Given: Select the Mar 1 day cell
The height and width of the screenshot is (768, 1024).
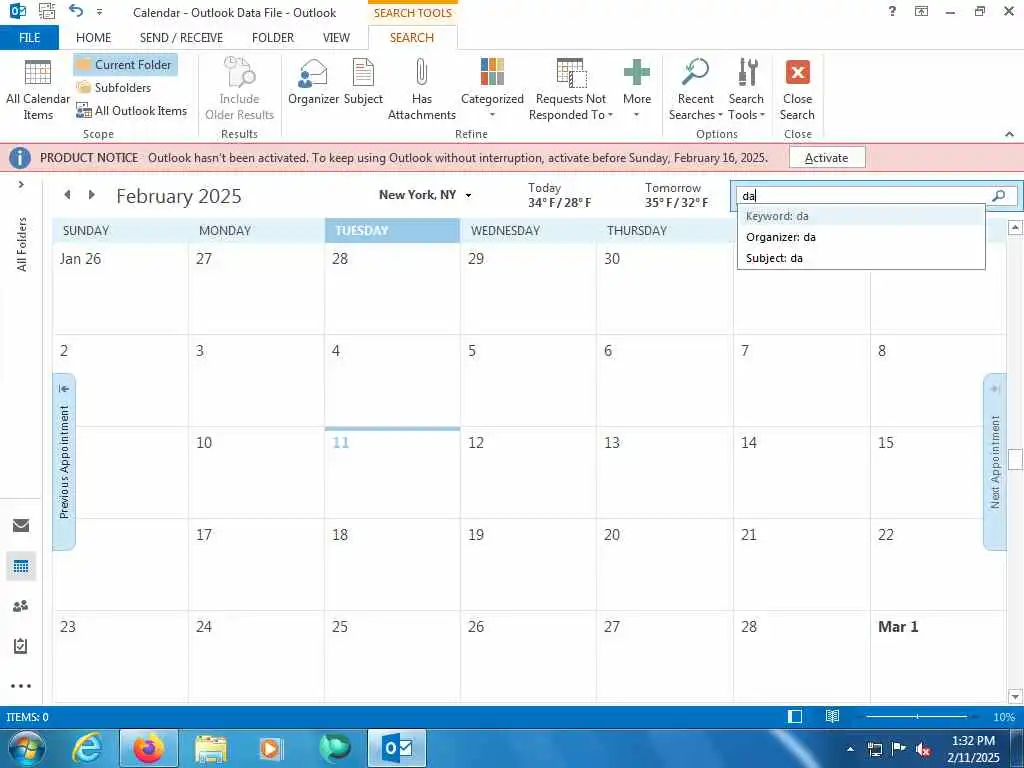Looking at the screenshot, I should (x=938, y=656).
